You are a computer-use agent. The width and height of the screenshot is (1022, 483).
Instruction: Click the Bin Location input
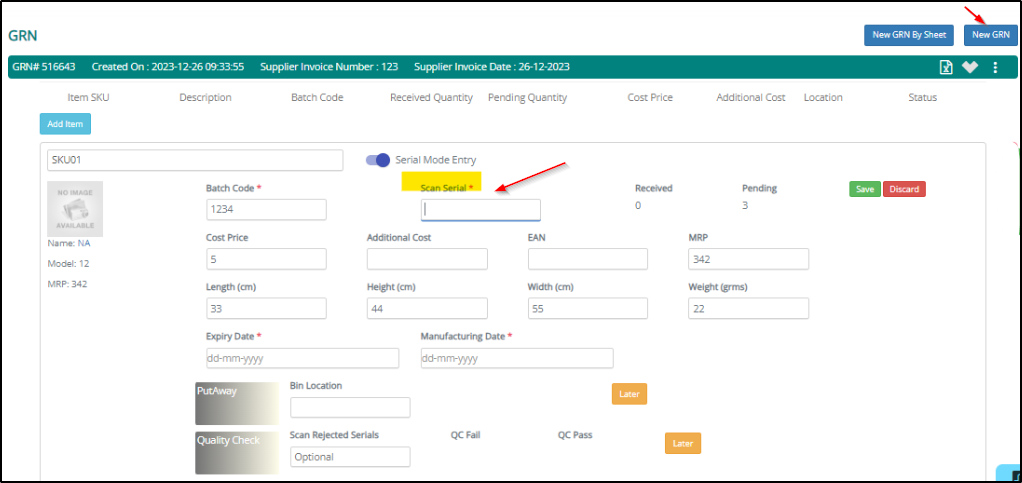350,407
